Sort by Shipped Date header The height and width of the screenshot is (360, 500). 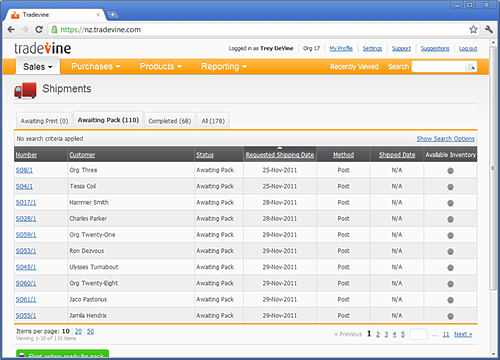pyautogui.click(x=397, y=155)
